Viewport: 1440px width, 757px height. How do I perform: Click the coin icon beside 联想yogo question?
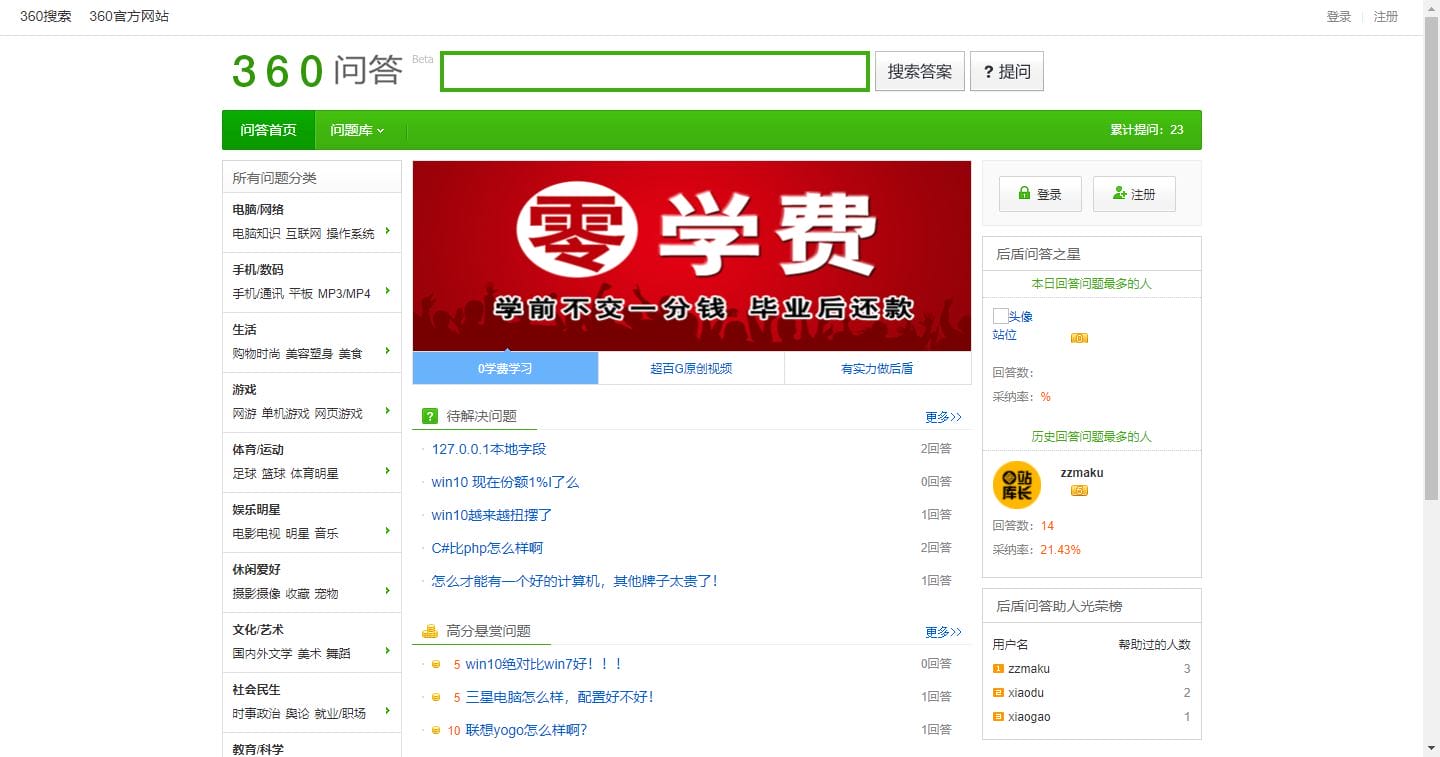click(x=438, y=729)
